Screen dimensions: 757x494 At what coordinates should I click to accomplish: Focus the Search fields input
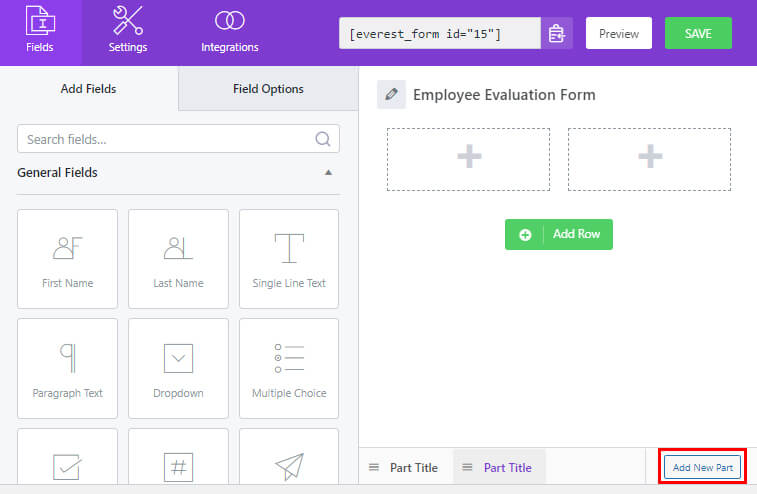(178, 139)
